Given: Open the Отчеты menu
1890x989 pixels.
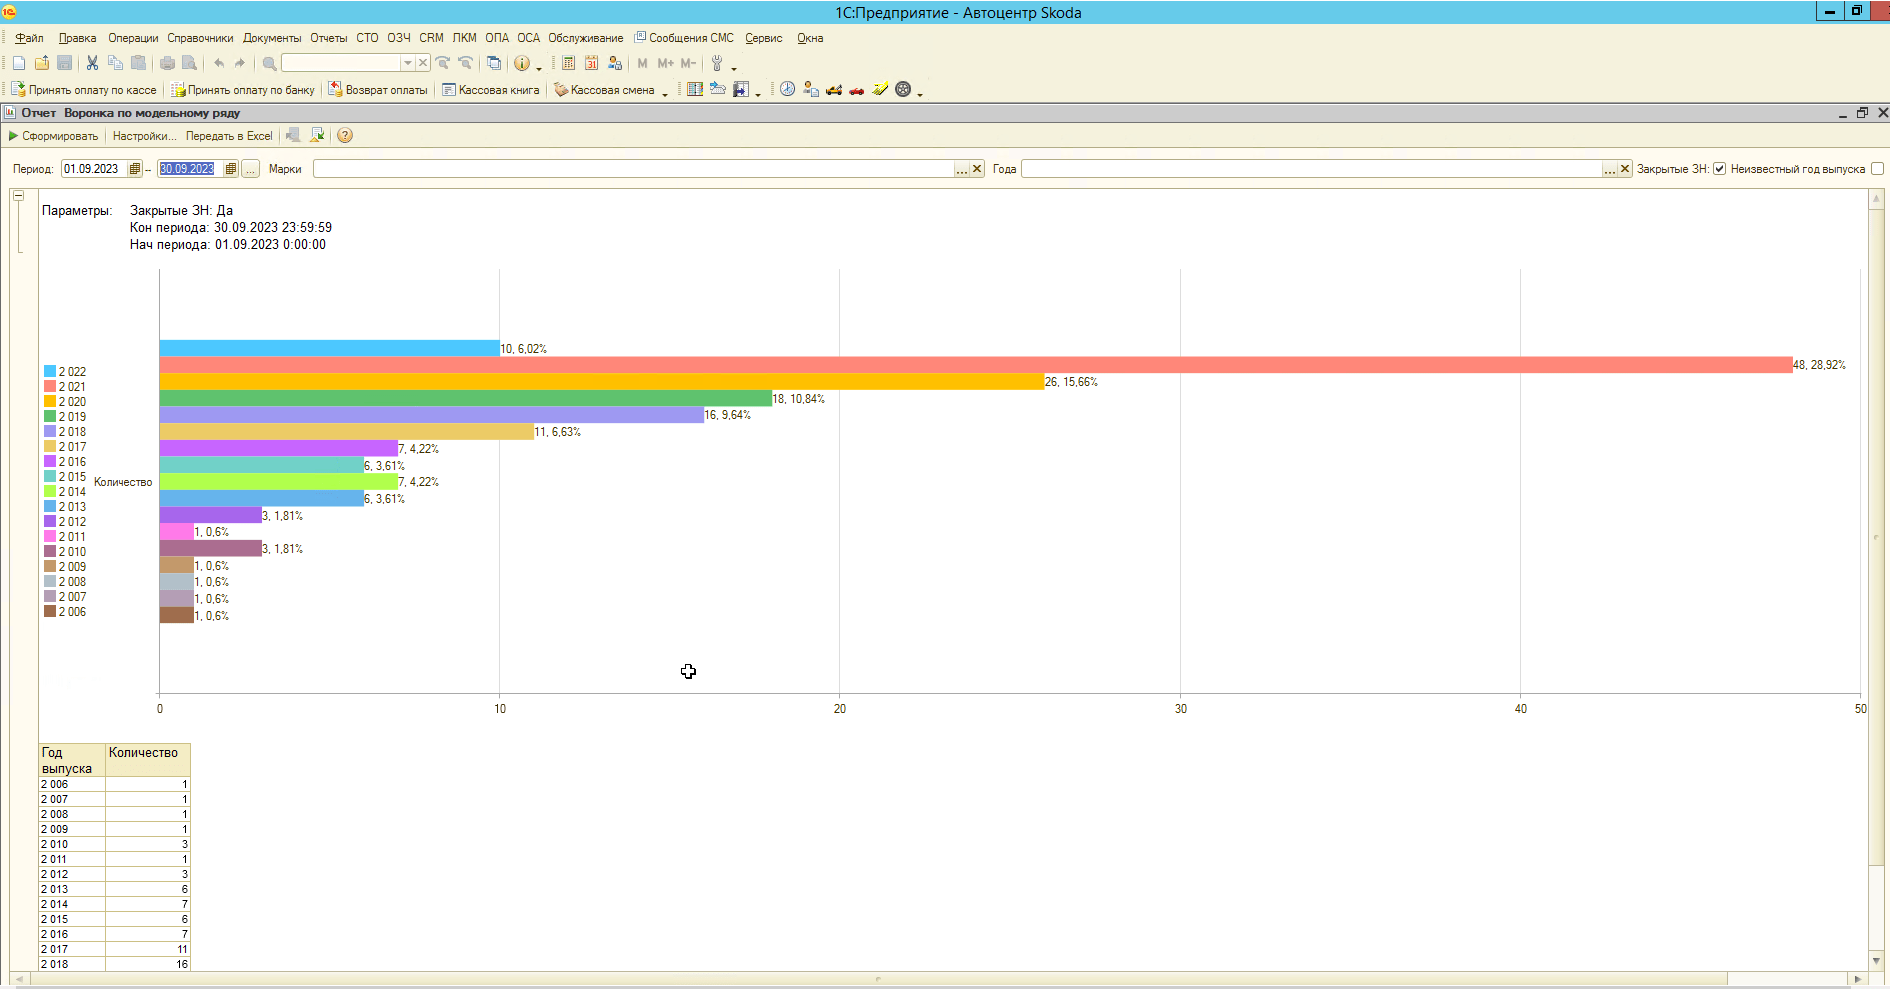Looking at the screenshot, I should [328, 38].
